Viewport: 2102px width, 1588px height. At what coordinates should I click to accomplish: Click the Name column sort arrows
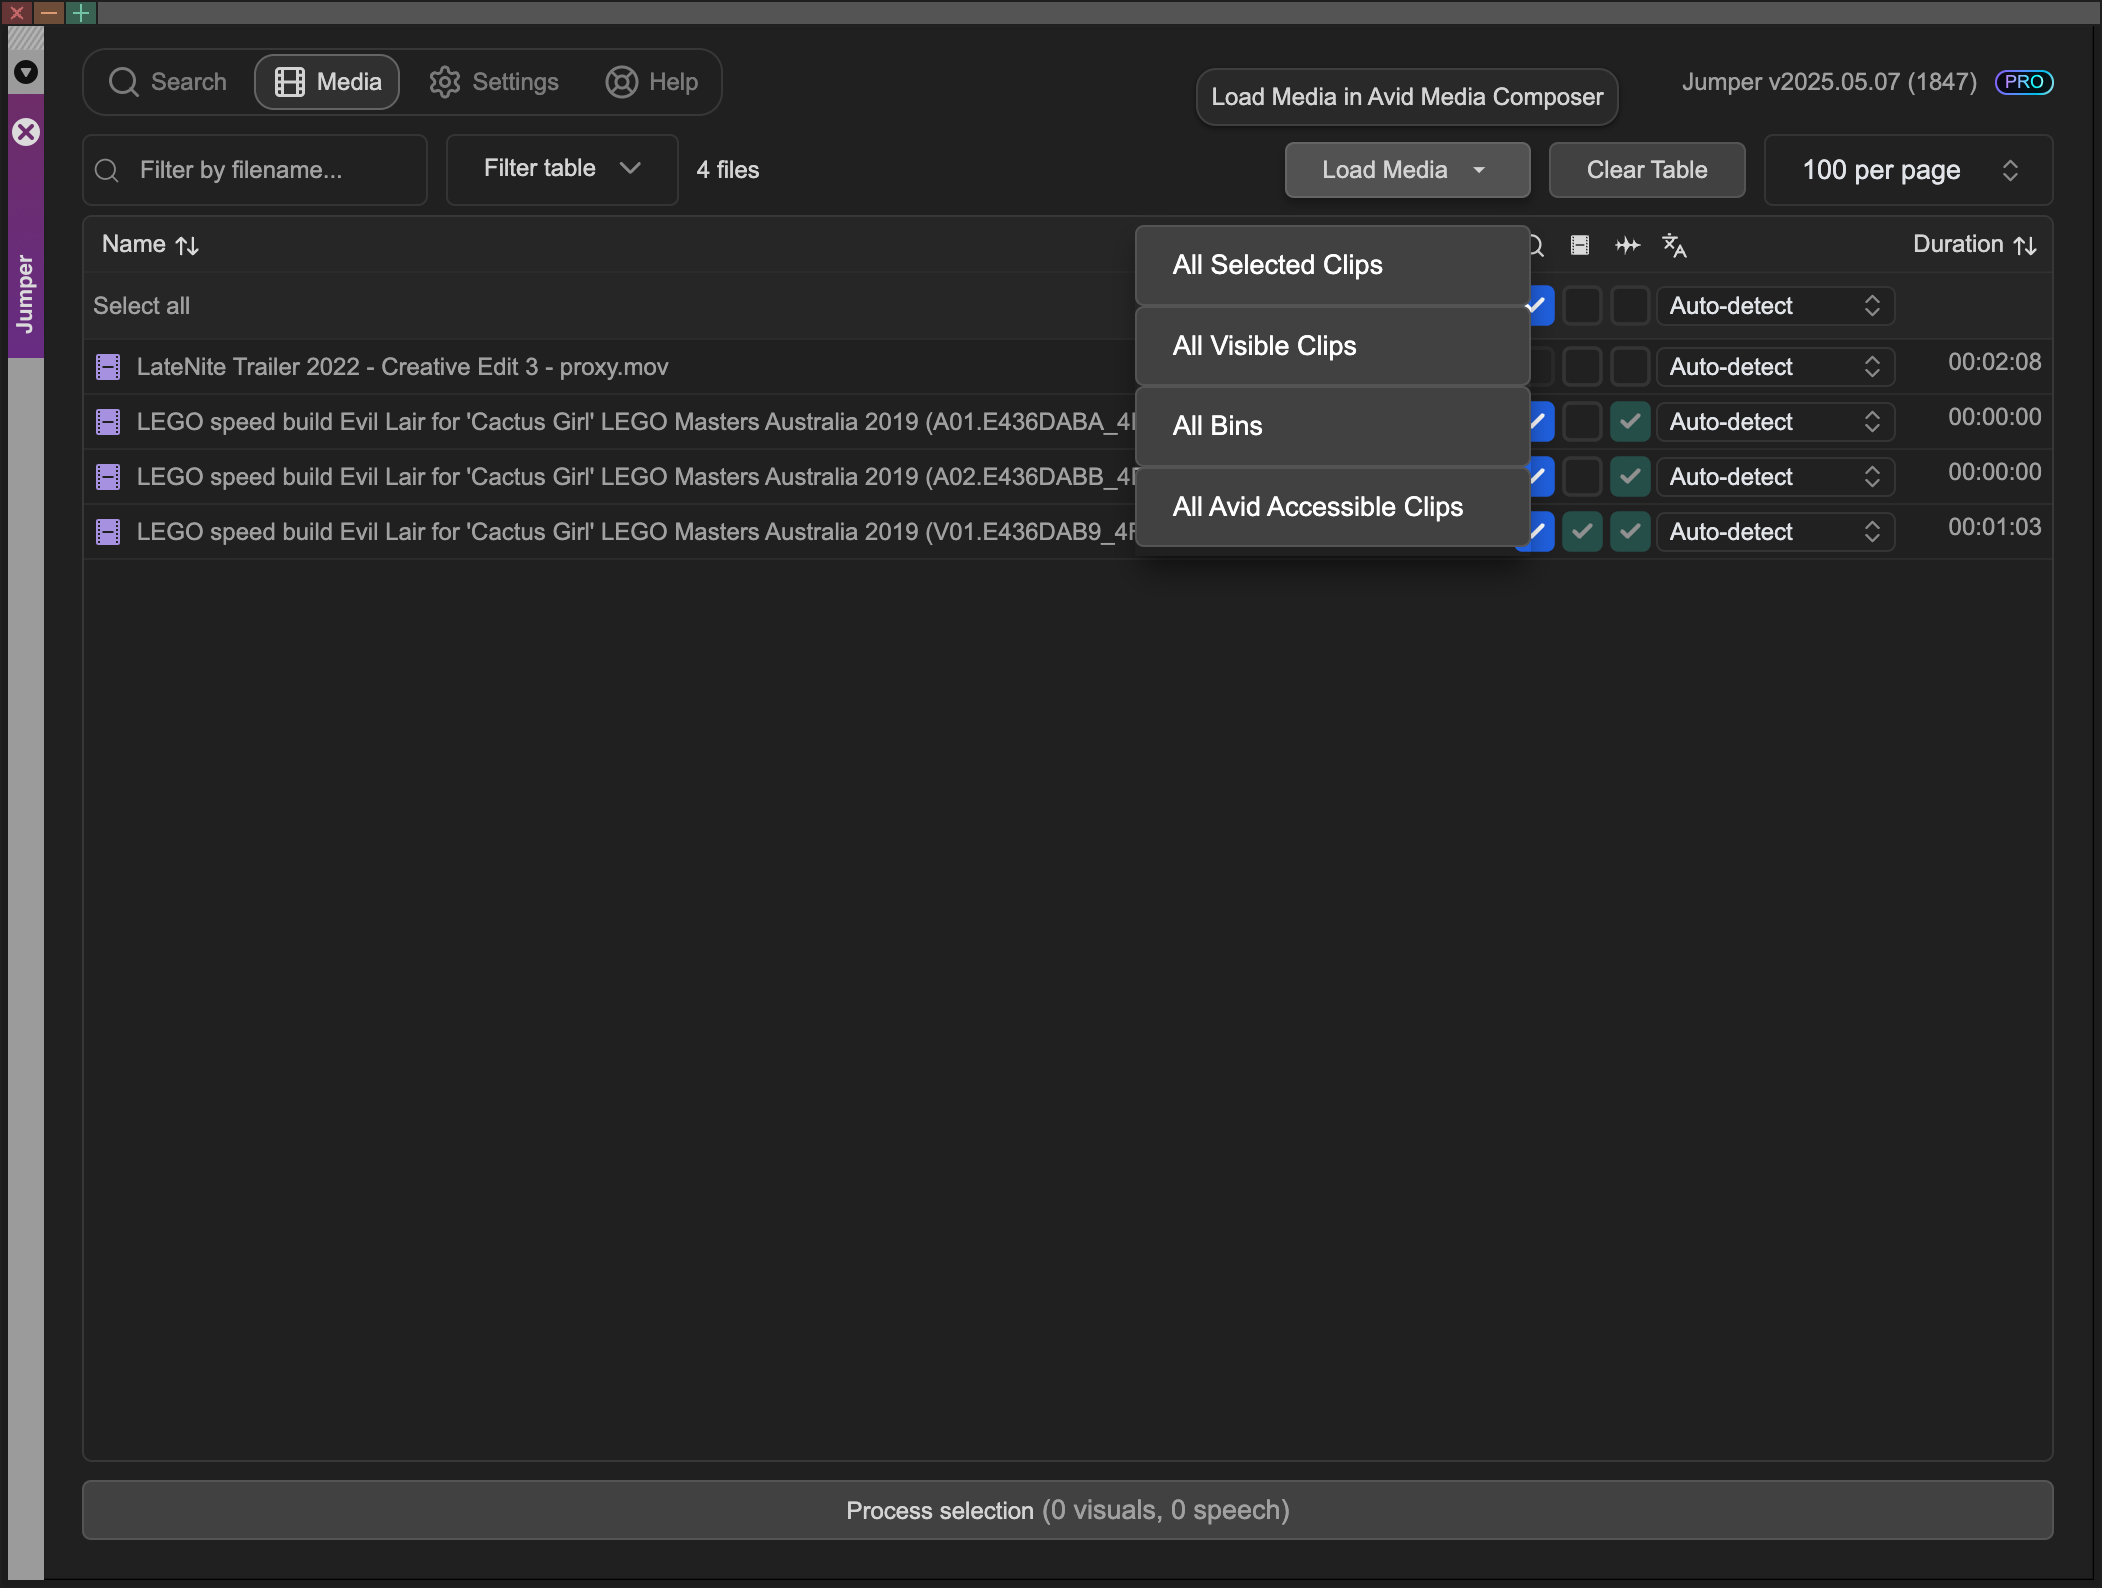point(187,246)
